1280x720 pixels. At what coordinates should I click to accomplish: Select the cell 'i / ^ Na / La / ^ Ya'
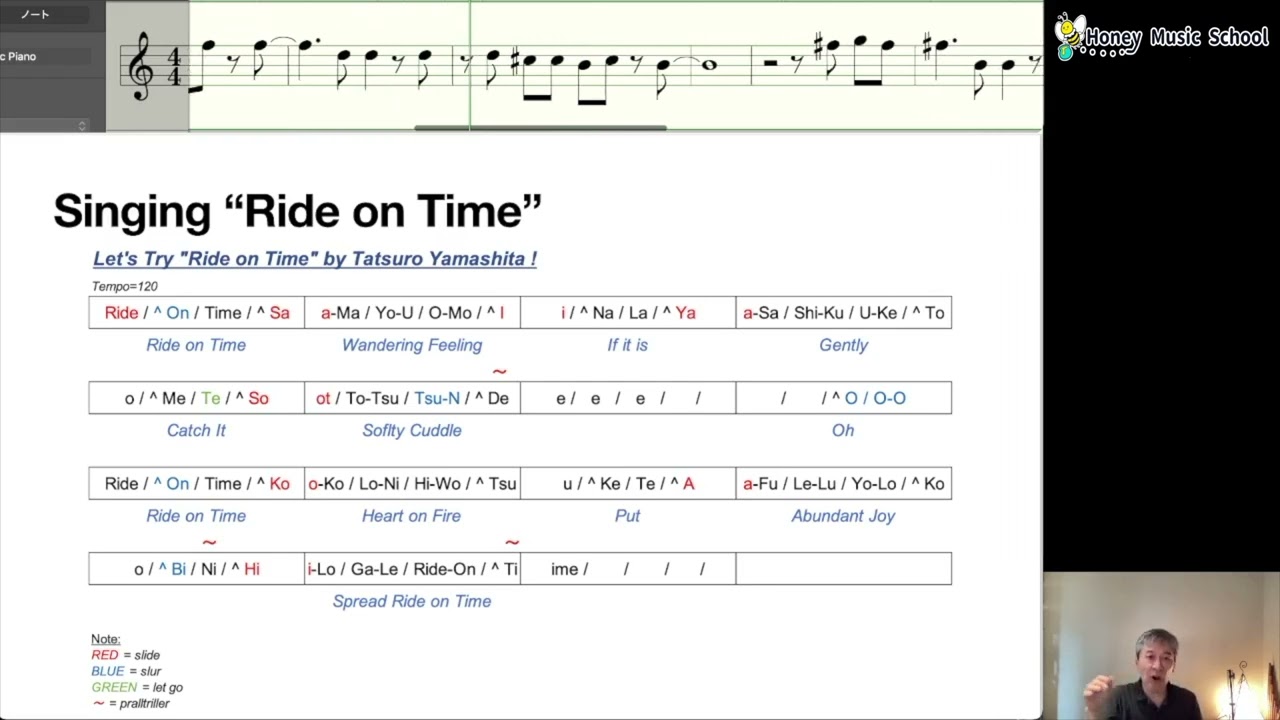pos(628,313)
